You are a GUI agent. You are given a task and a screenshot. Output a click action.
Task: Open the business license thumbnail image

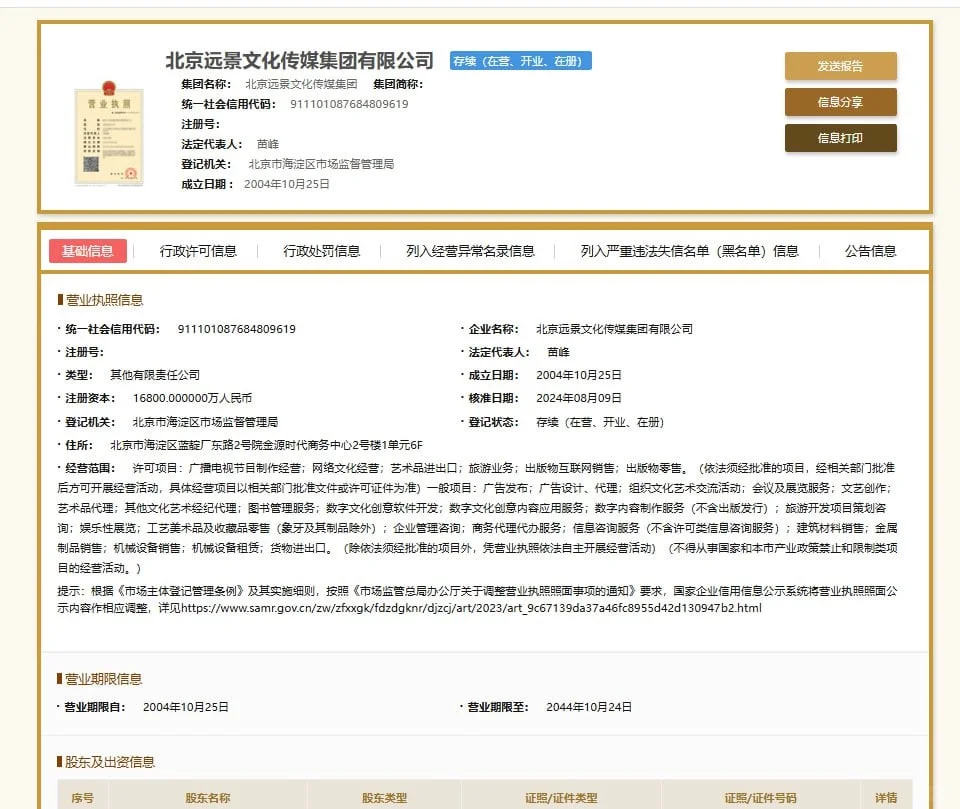tap(108, 133)
